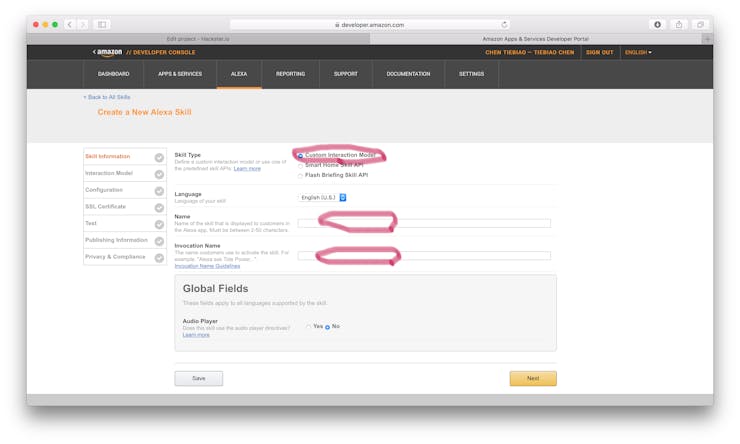This screenshot has width=740, height=444.
Task: Open the Safari share menu
Action: (x=679, y=25)
